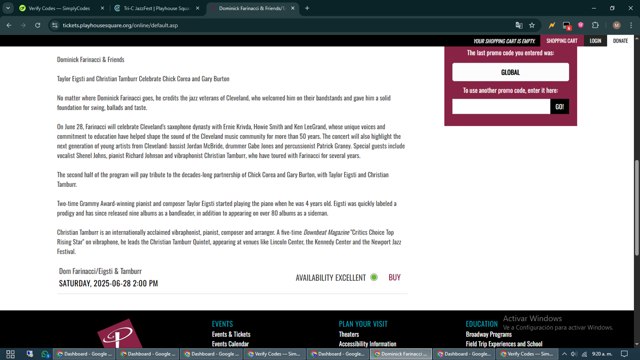Click the EVENTS footer heading
640x360 pixels.
pos(222,324)
